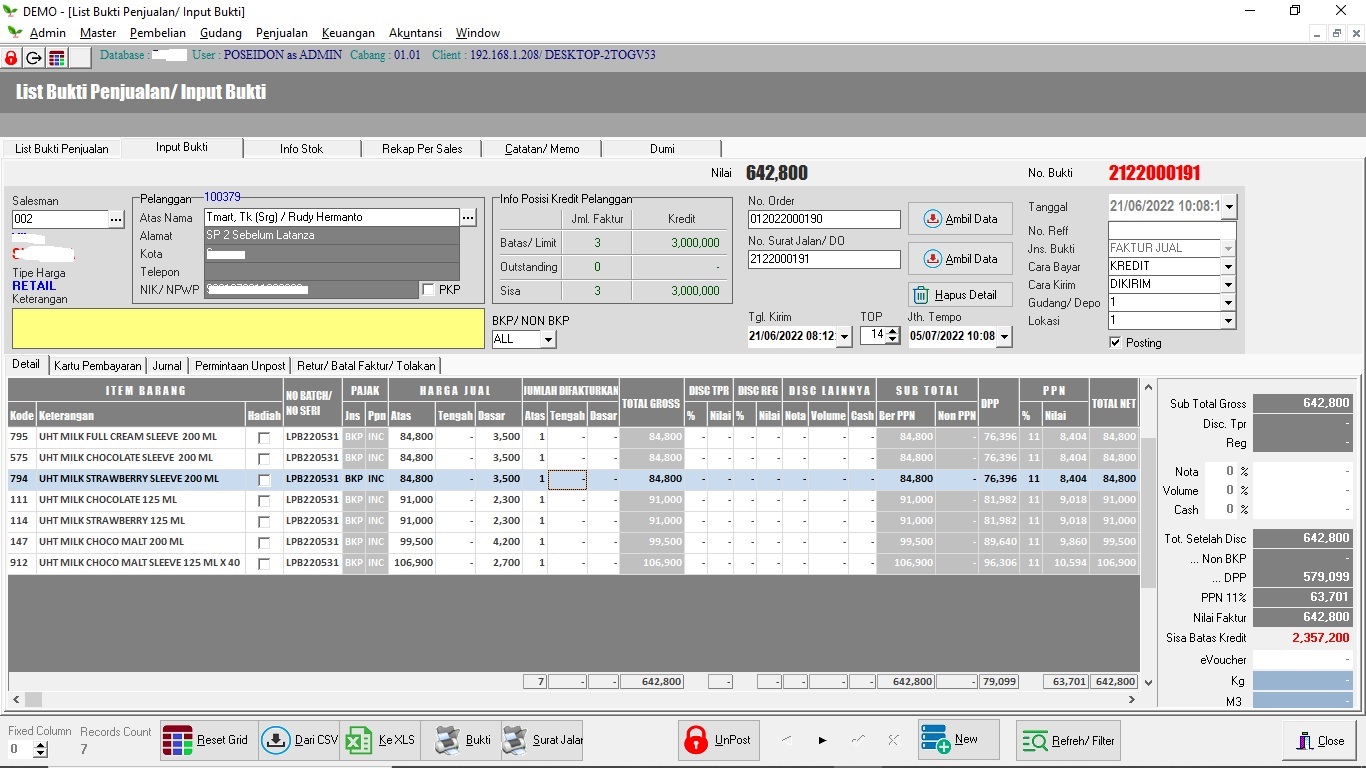Click the Reset Grid button icon
The width and height of the screenshot is (1366, 768).
pos(178,741)
